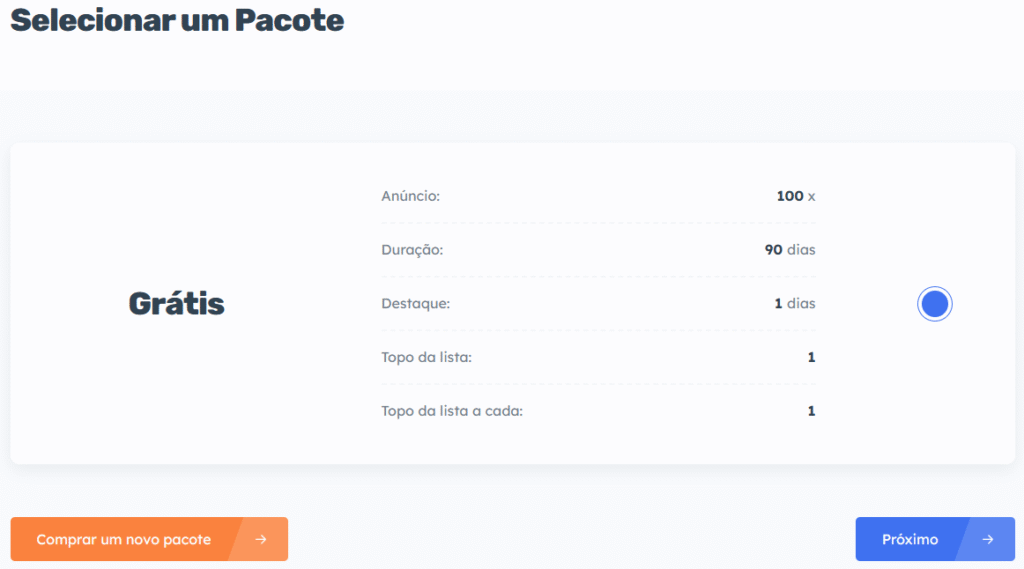Click the number 90 in the Duração row

click(773, 250)
